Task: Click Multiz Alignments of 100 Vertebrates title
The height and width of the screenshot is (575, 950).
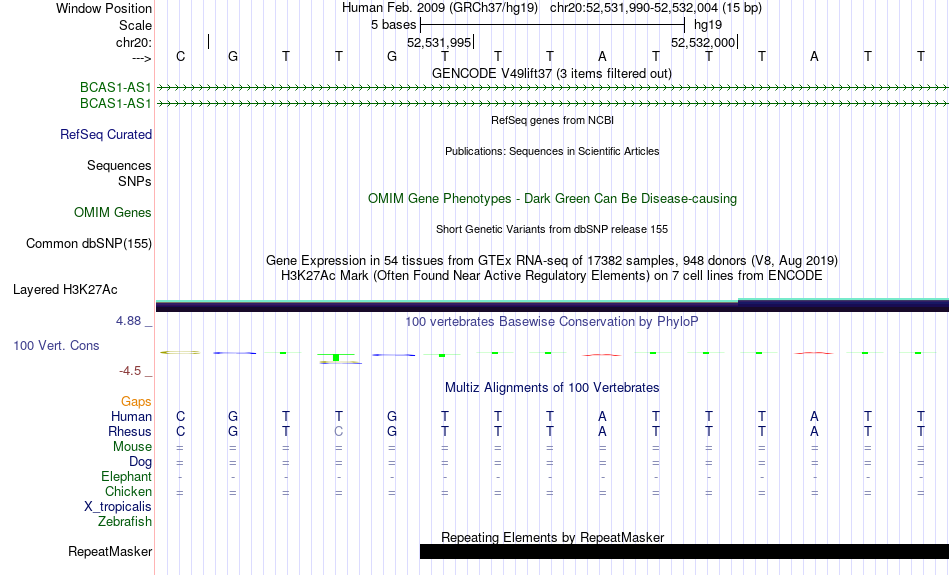Action: (x=552, y=388)
